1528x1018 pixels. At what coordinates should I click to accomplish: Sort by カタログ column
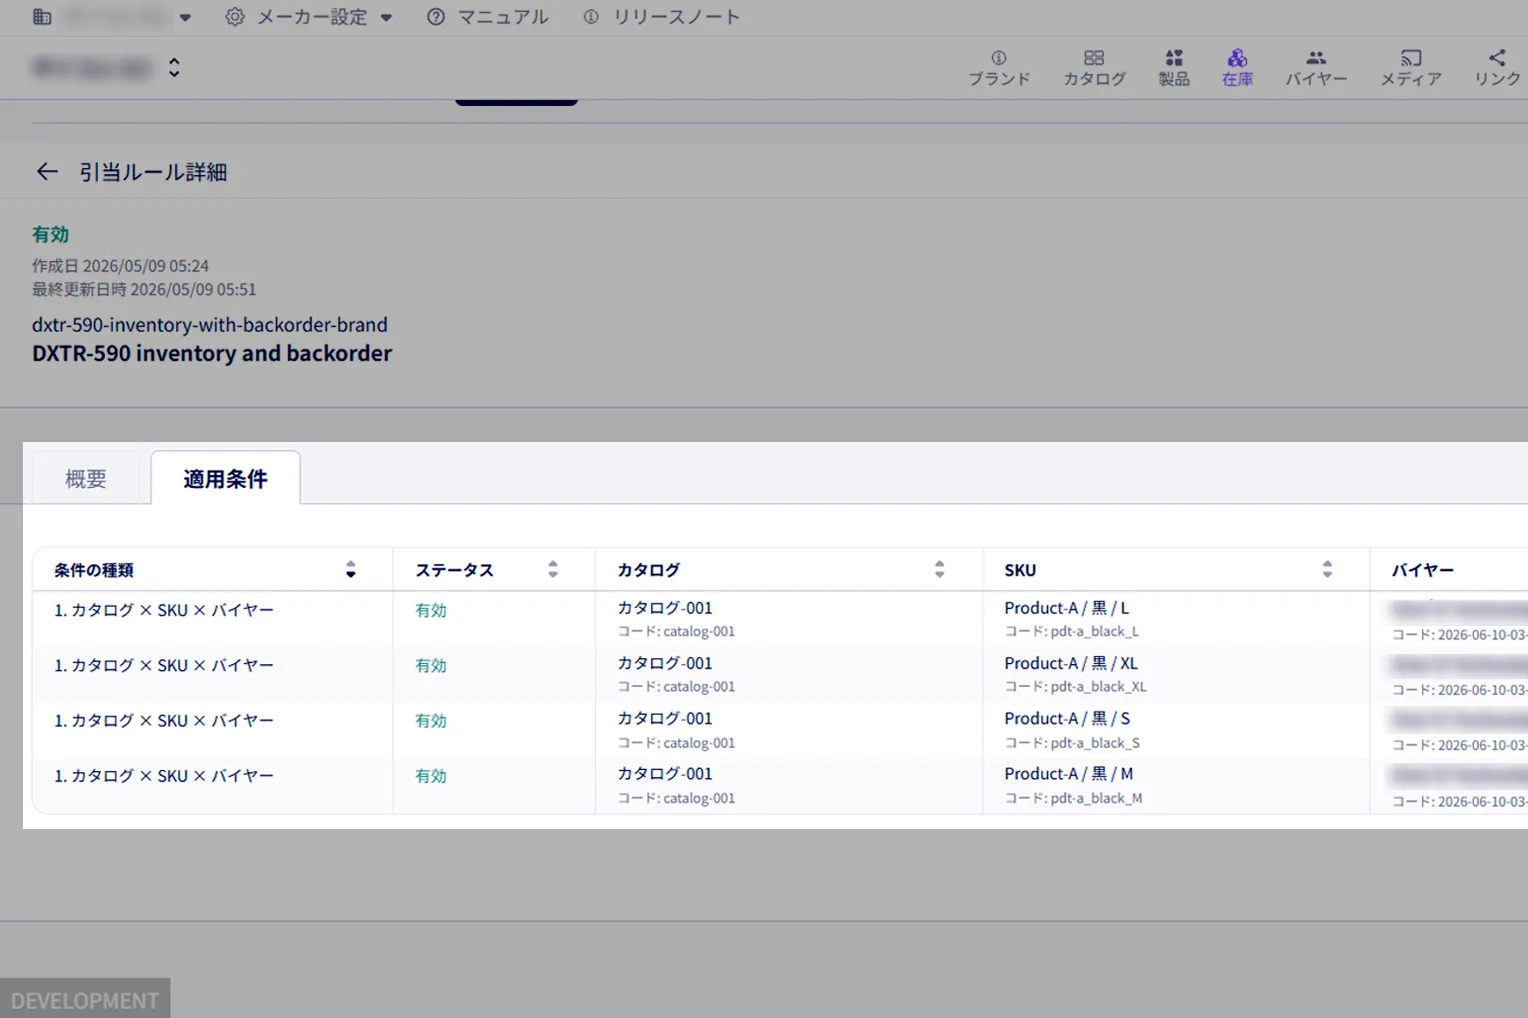(x=940, y=570)
